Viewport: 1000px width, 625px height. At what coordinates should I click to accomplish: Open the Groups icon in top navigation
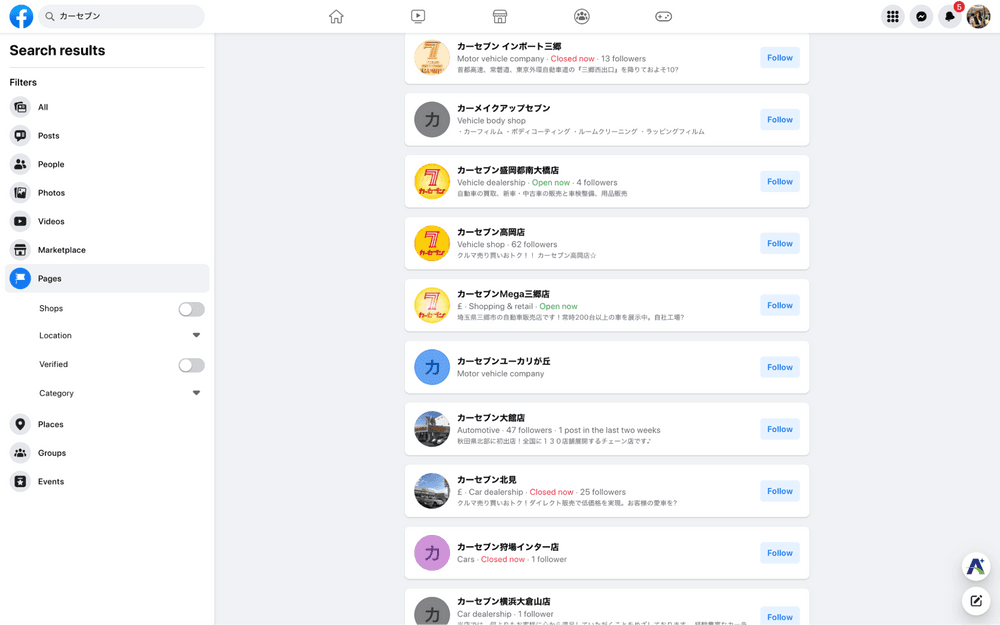point(582,17)
